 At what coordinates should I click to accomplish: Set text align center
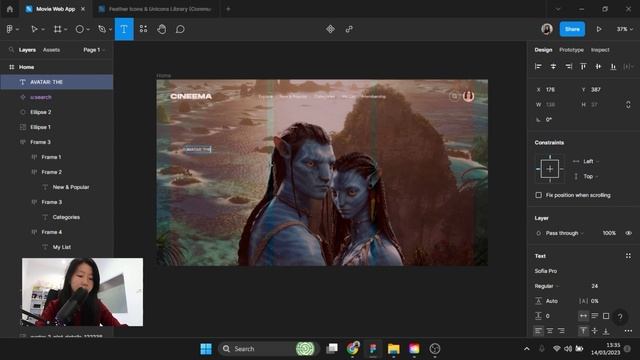[x=550, y=331]
